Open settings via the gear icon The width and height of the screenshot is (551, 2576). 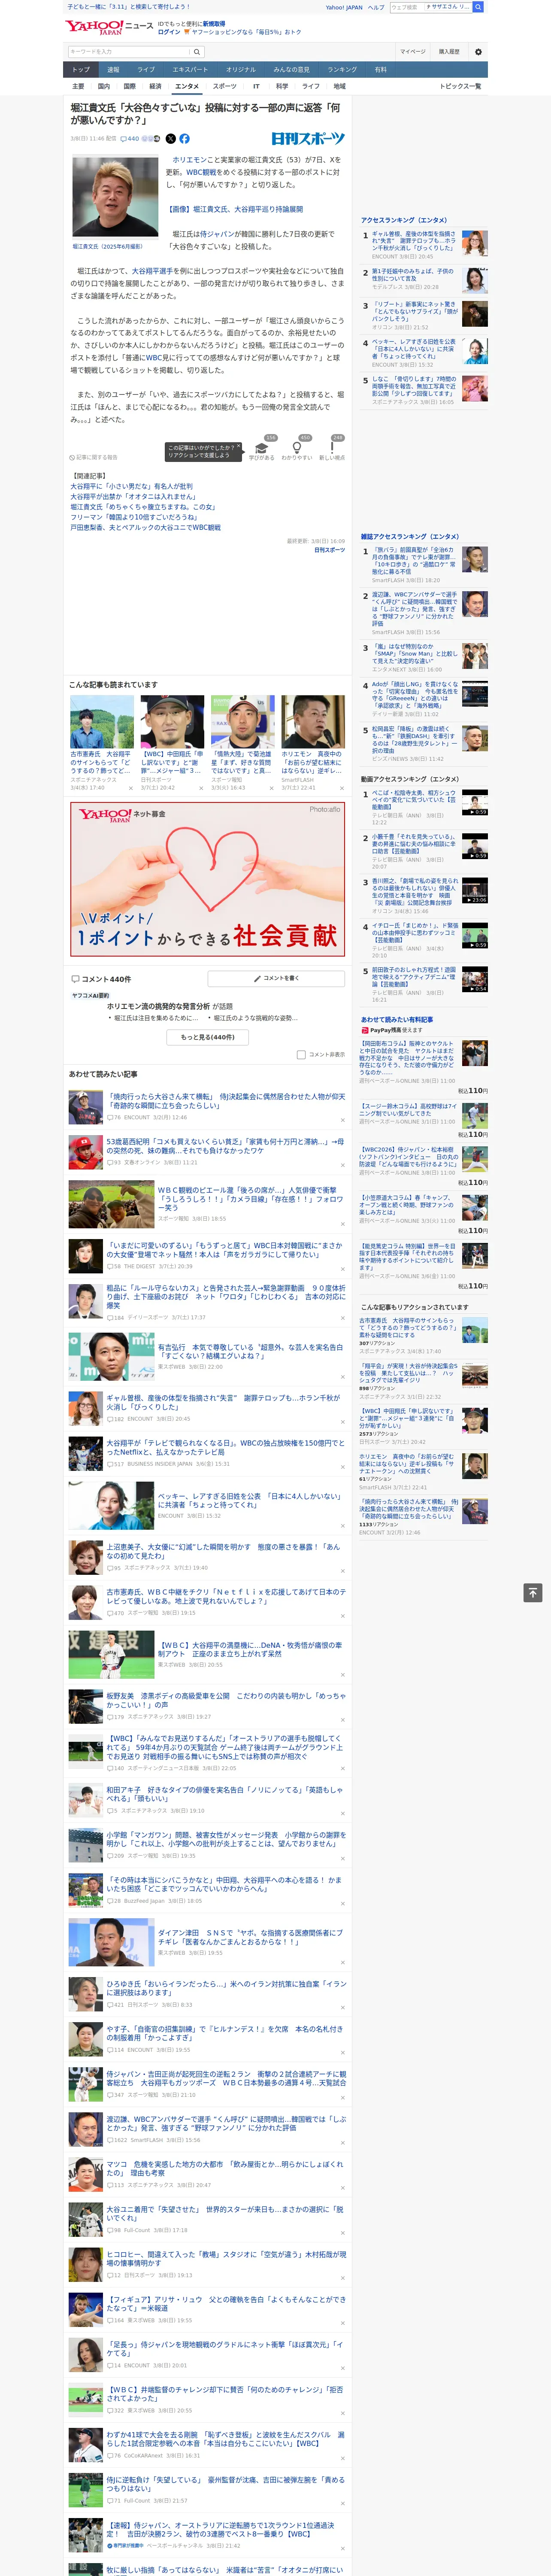pyautogui.click(x=477, y=52)
